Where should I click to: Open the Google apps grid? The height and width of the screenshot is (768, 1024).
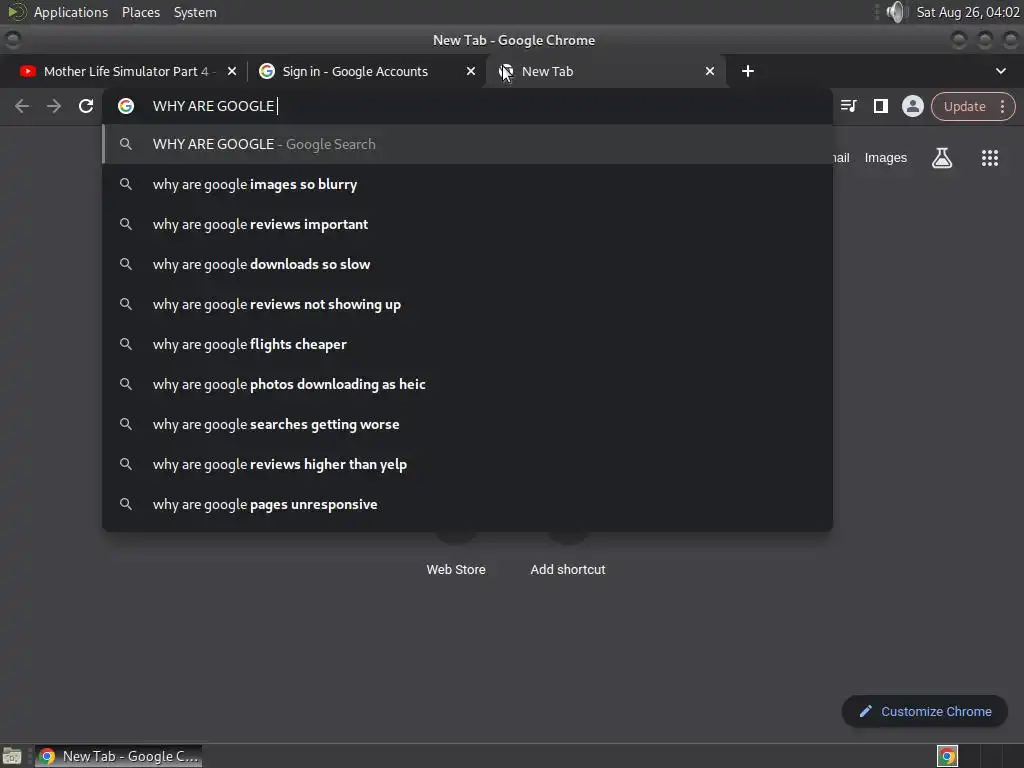[x=989, y=158]
